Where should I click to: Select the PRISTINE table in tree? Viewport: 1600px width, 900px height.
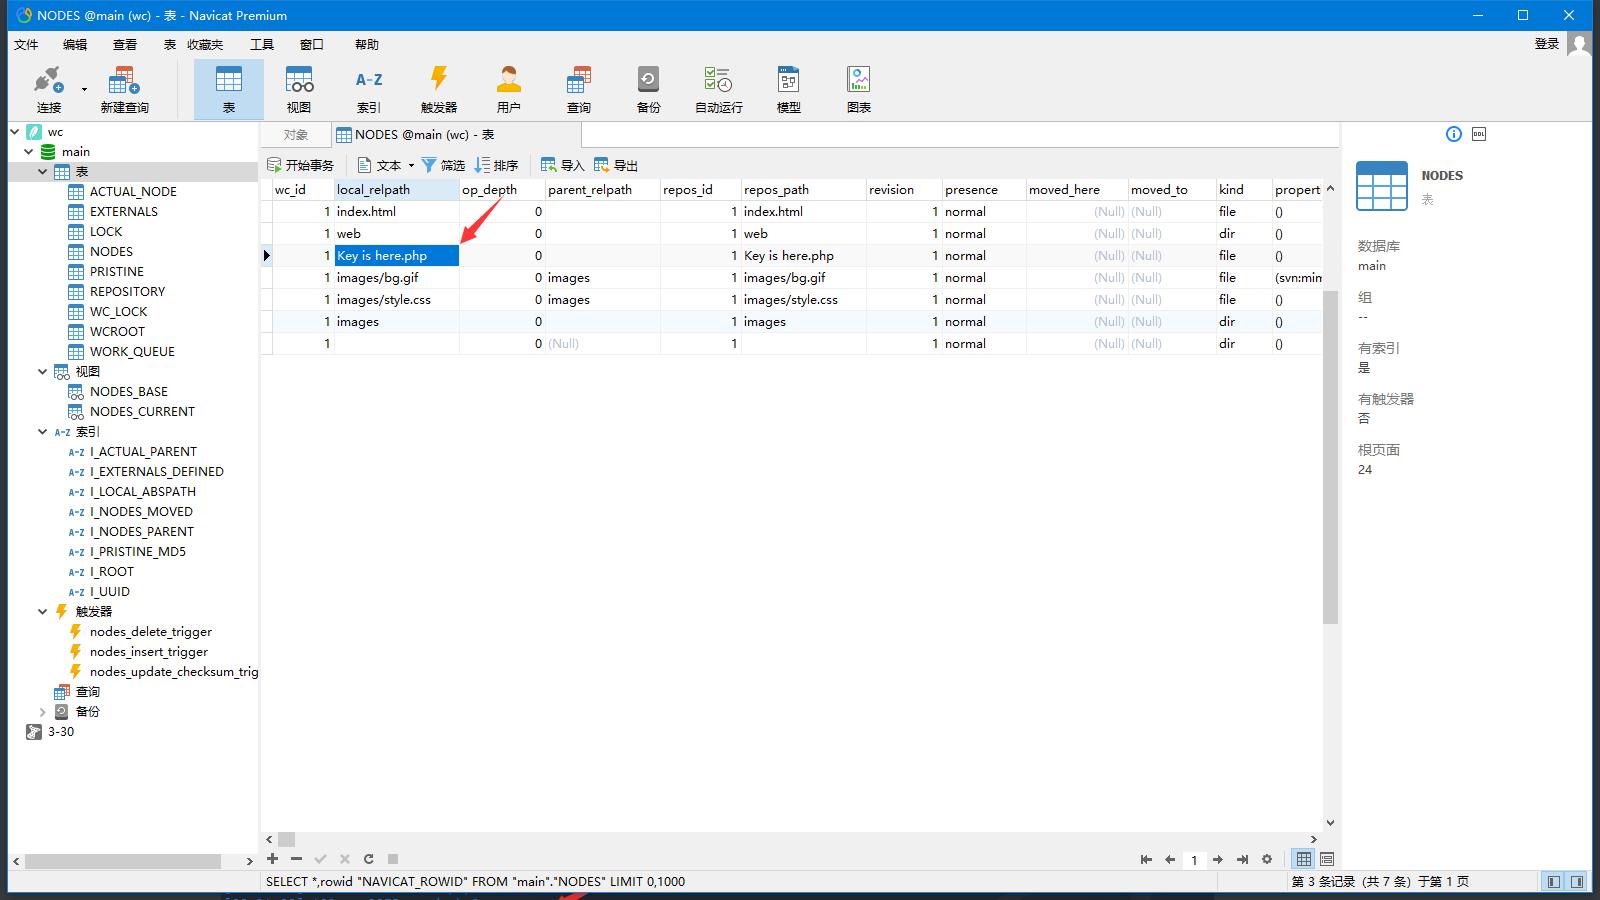click(x=117, y=271)
